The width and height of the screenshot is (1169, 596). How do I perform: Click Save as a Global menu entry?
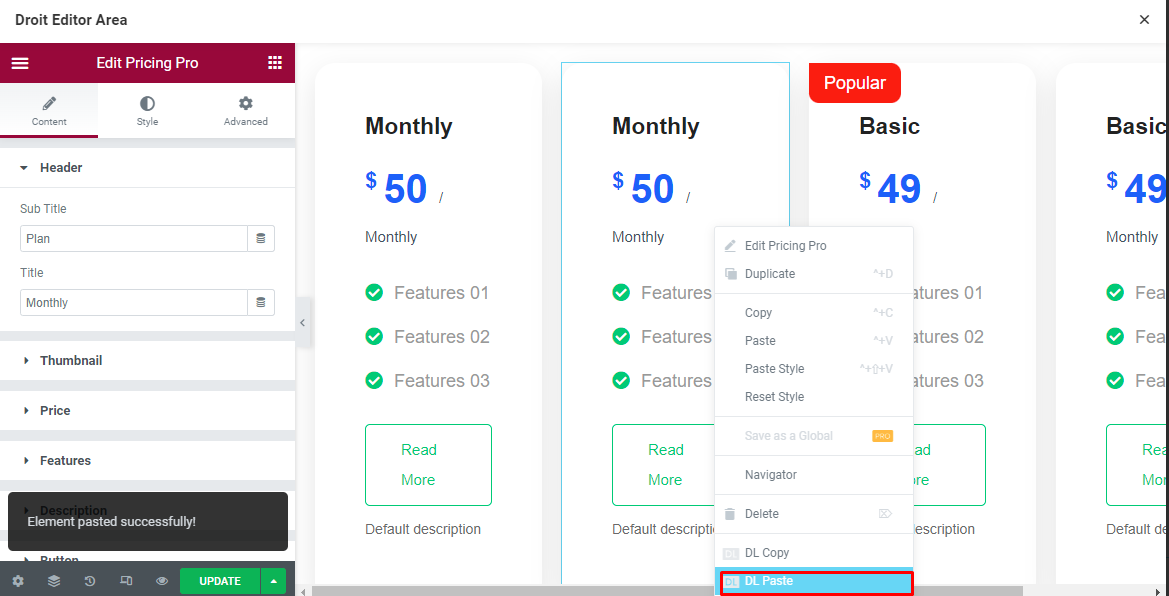click(813, 436)
